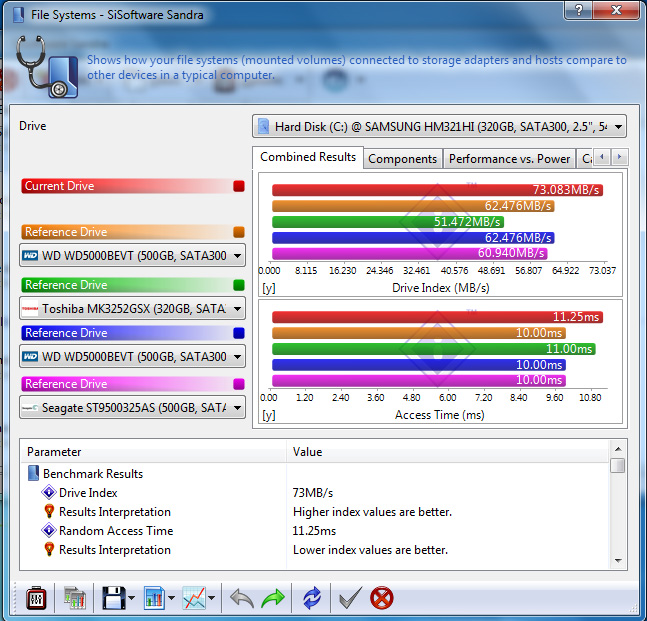The height and width of the screenshot is (621, 647).
Task: Click the blue refresh arrows icon
Action: point(312,598)
